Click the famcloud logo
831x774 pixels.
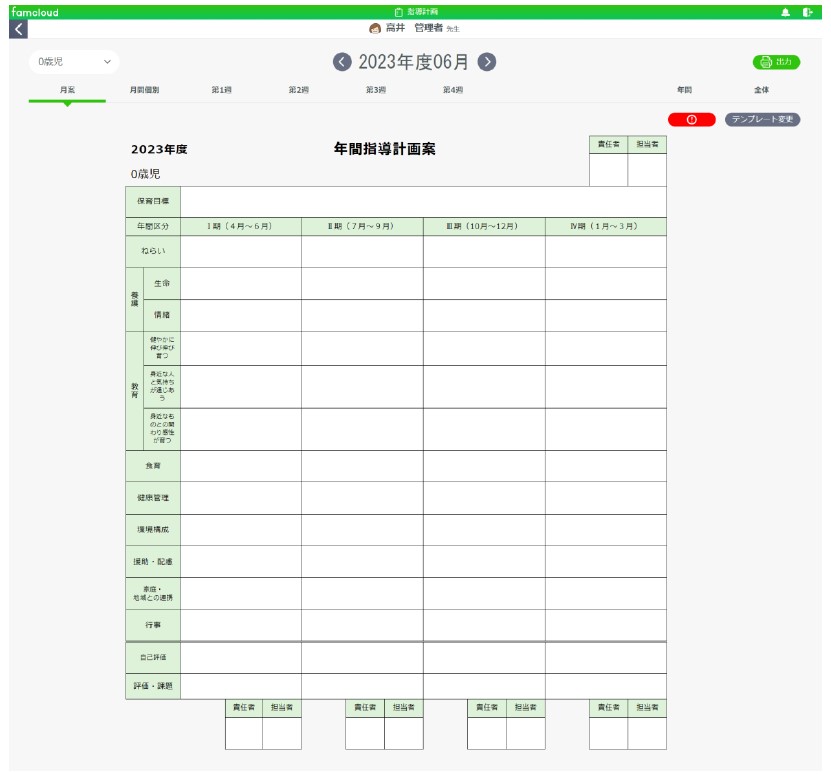pos(35,12)
